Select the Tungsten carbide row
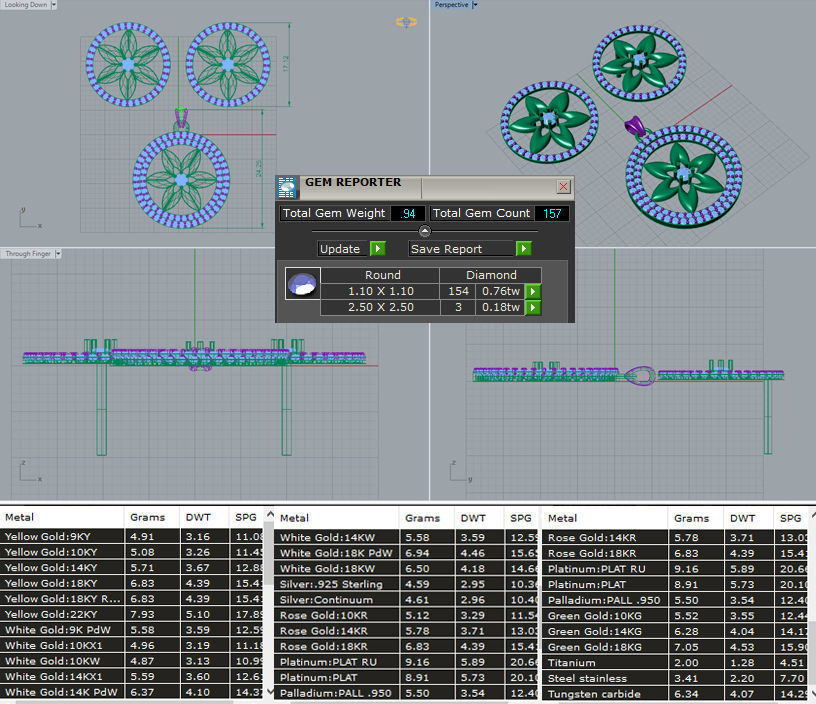This screenshot has height=704, width=816. point(675,694)
